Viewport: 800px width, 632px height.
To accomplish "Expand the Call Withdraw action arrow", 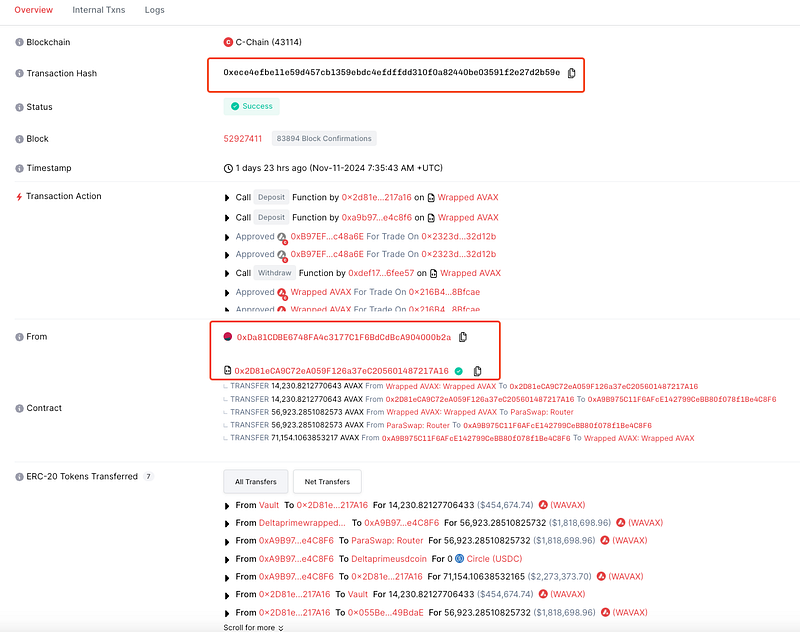I will pos(228,273).
